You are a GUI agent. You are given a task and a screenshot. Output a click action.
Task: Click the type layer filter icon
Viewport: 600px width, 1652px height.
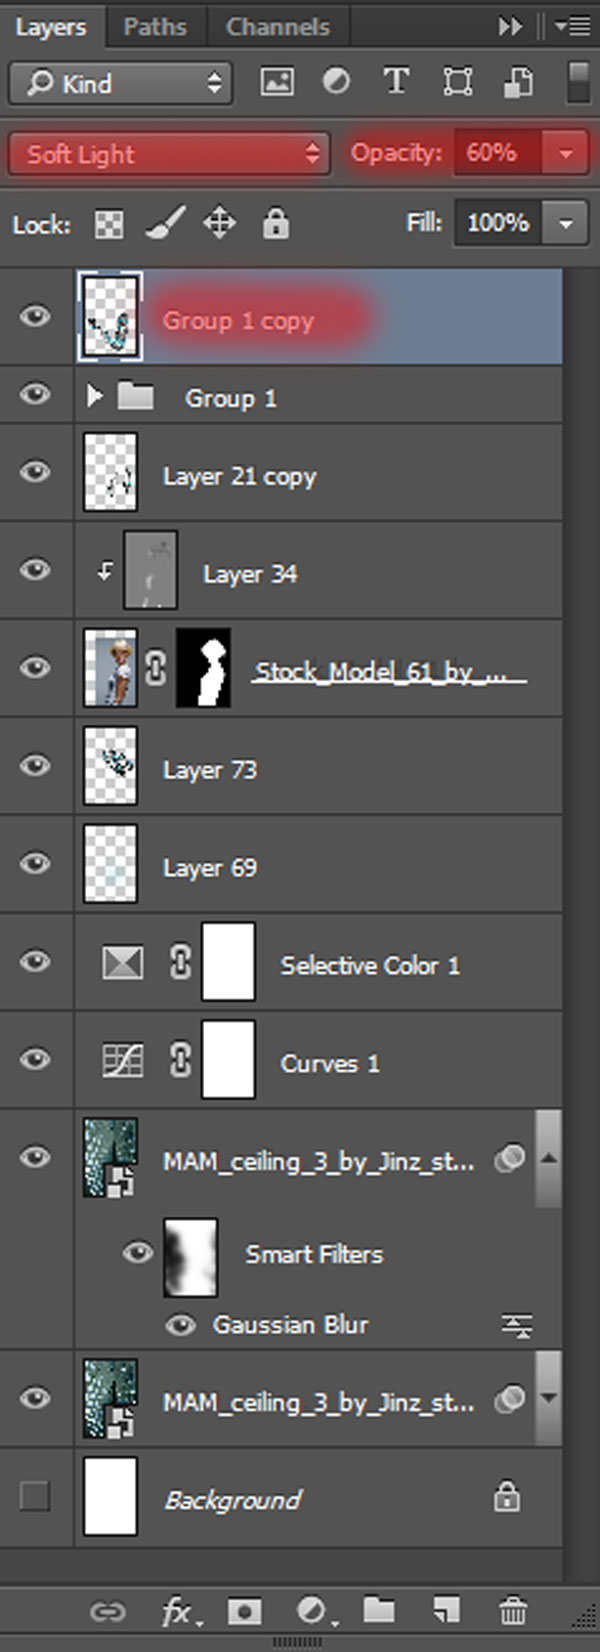pos(396,82)
